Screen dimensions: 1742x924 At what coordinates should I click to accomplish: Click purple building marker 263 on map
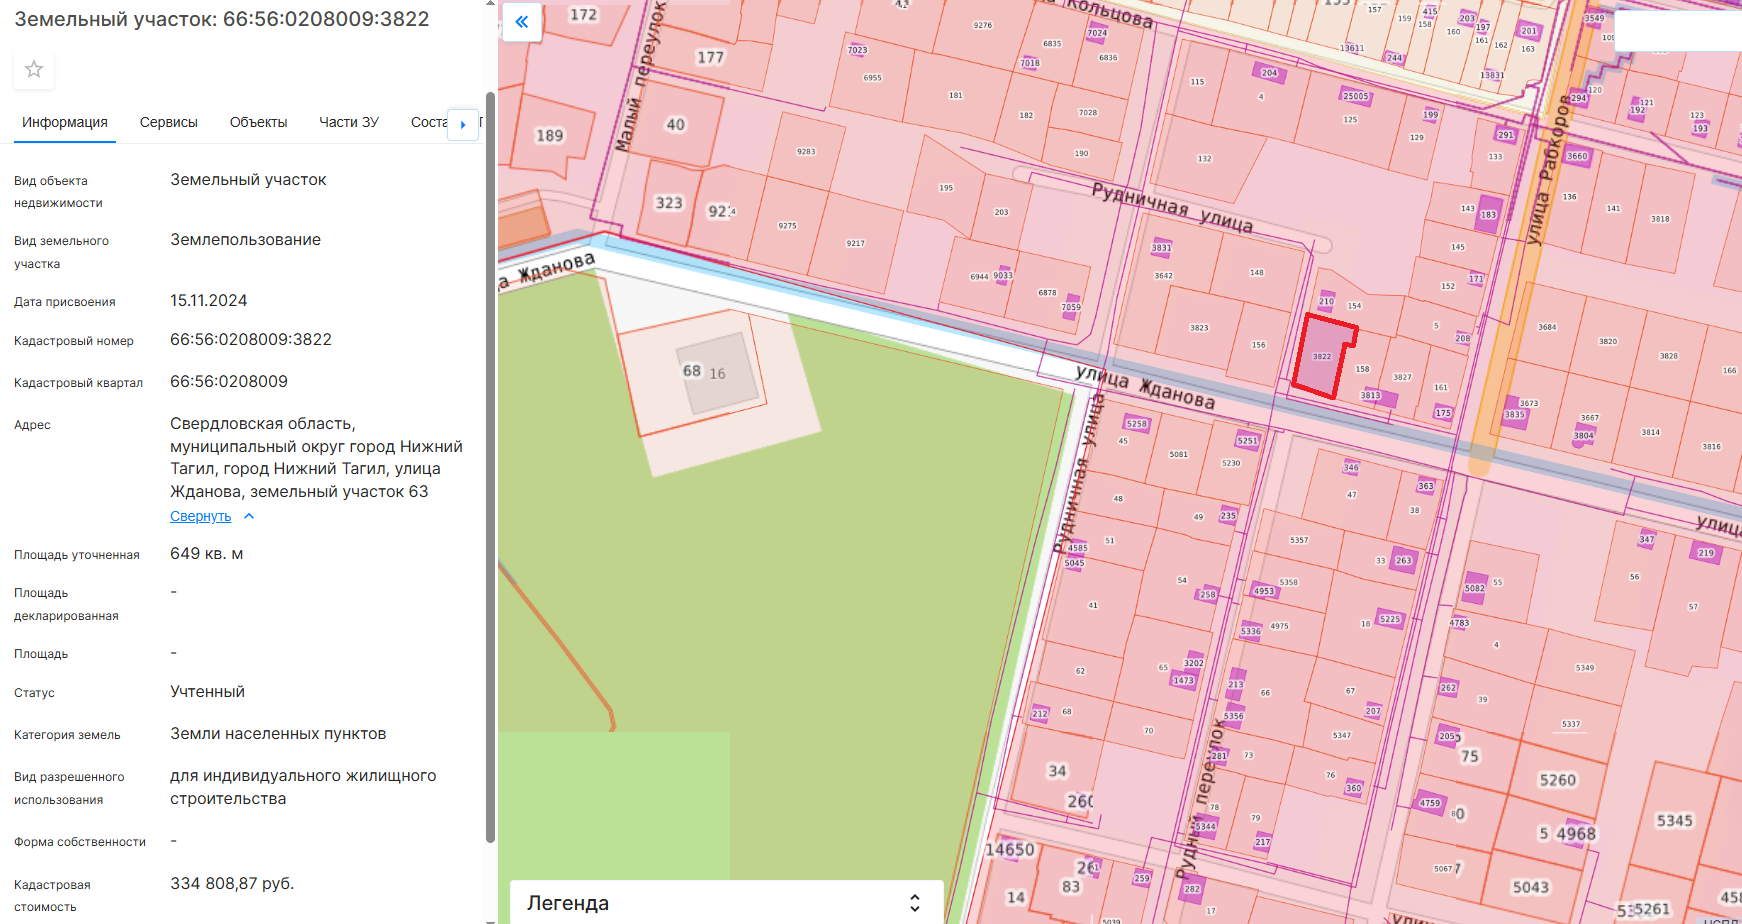point(1403,561)
